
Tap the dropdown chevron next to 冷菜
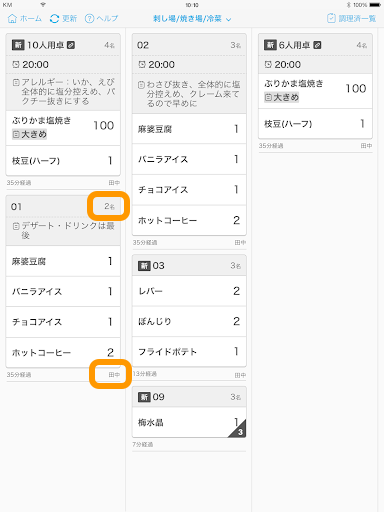point(229,19)
